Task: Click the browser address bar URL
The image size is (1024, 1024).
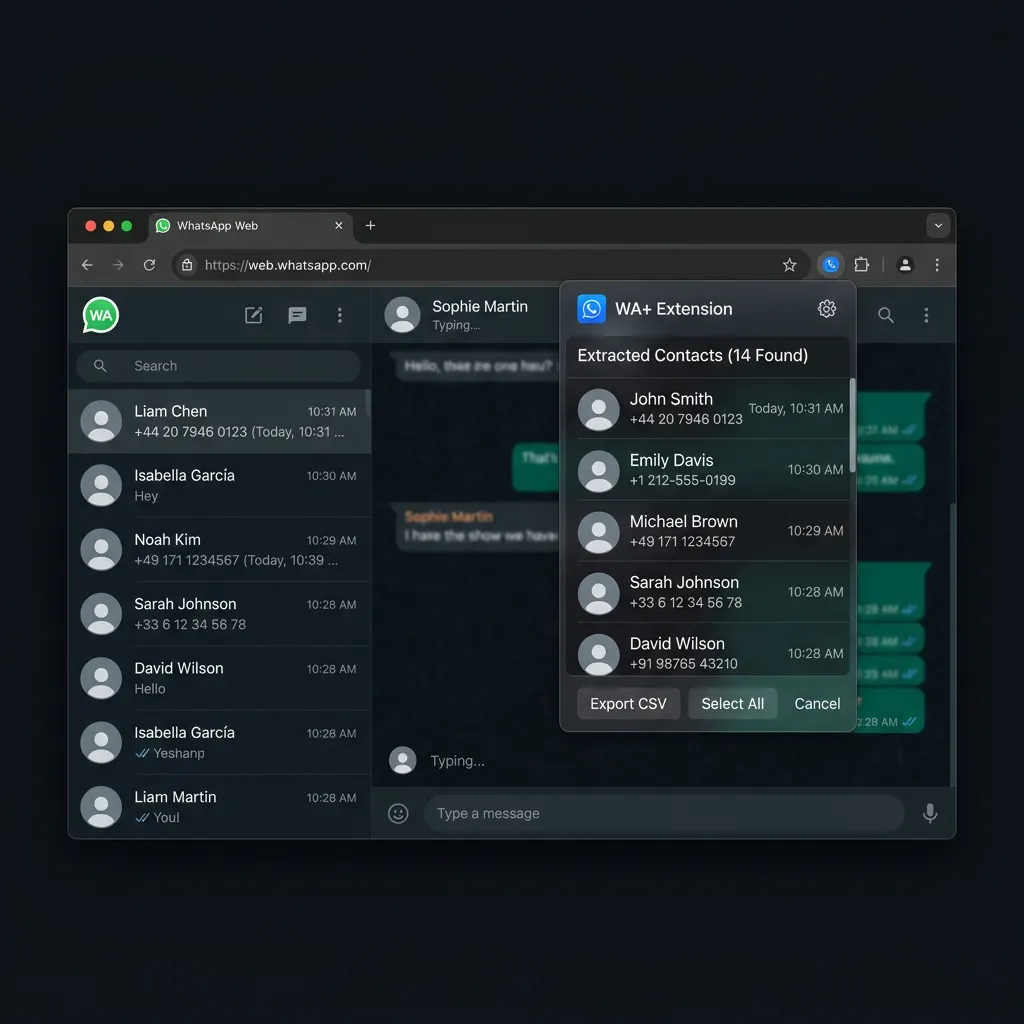Action: coord(288,265)
